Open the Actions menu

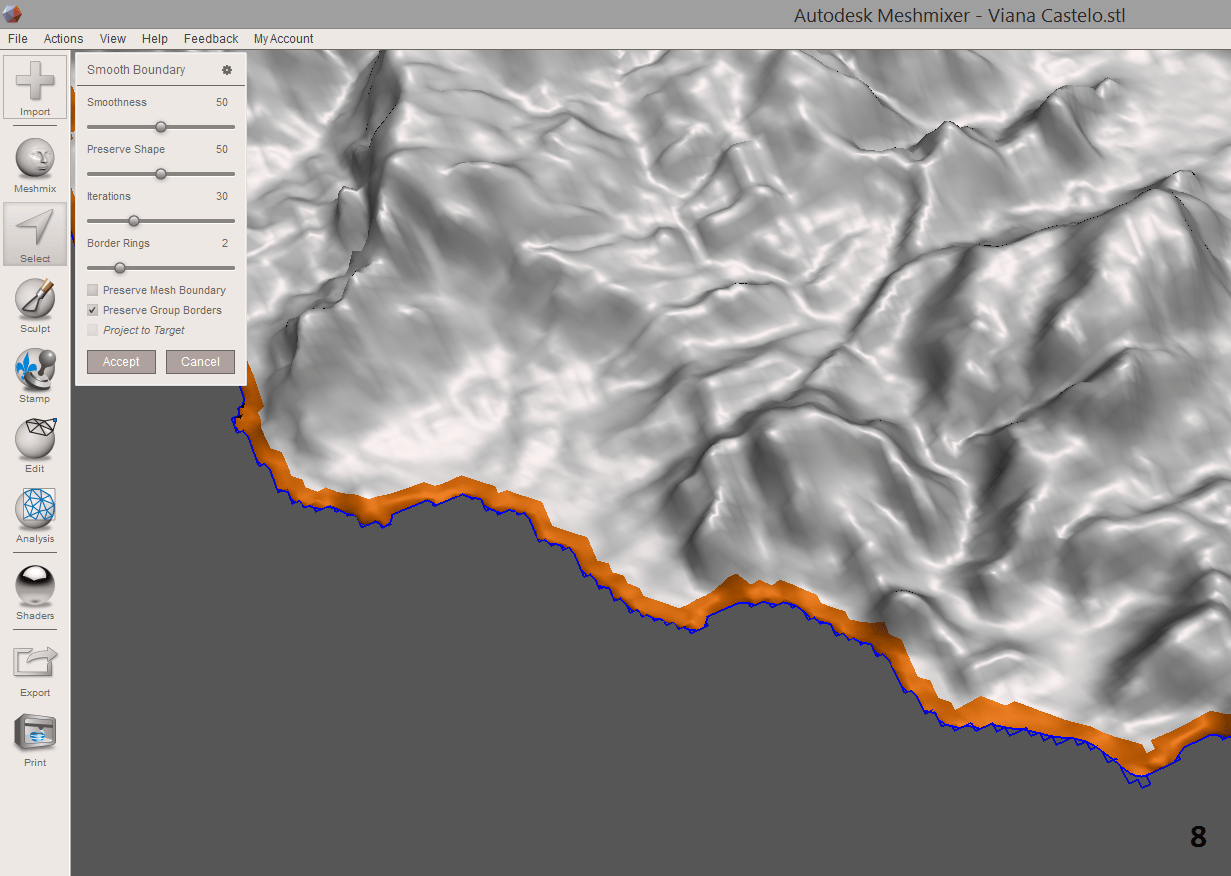pos(63,38)
